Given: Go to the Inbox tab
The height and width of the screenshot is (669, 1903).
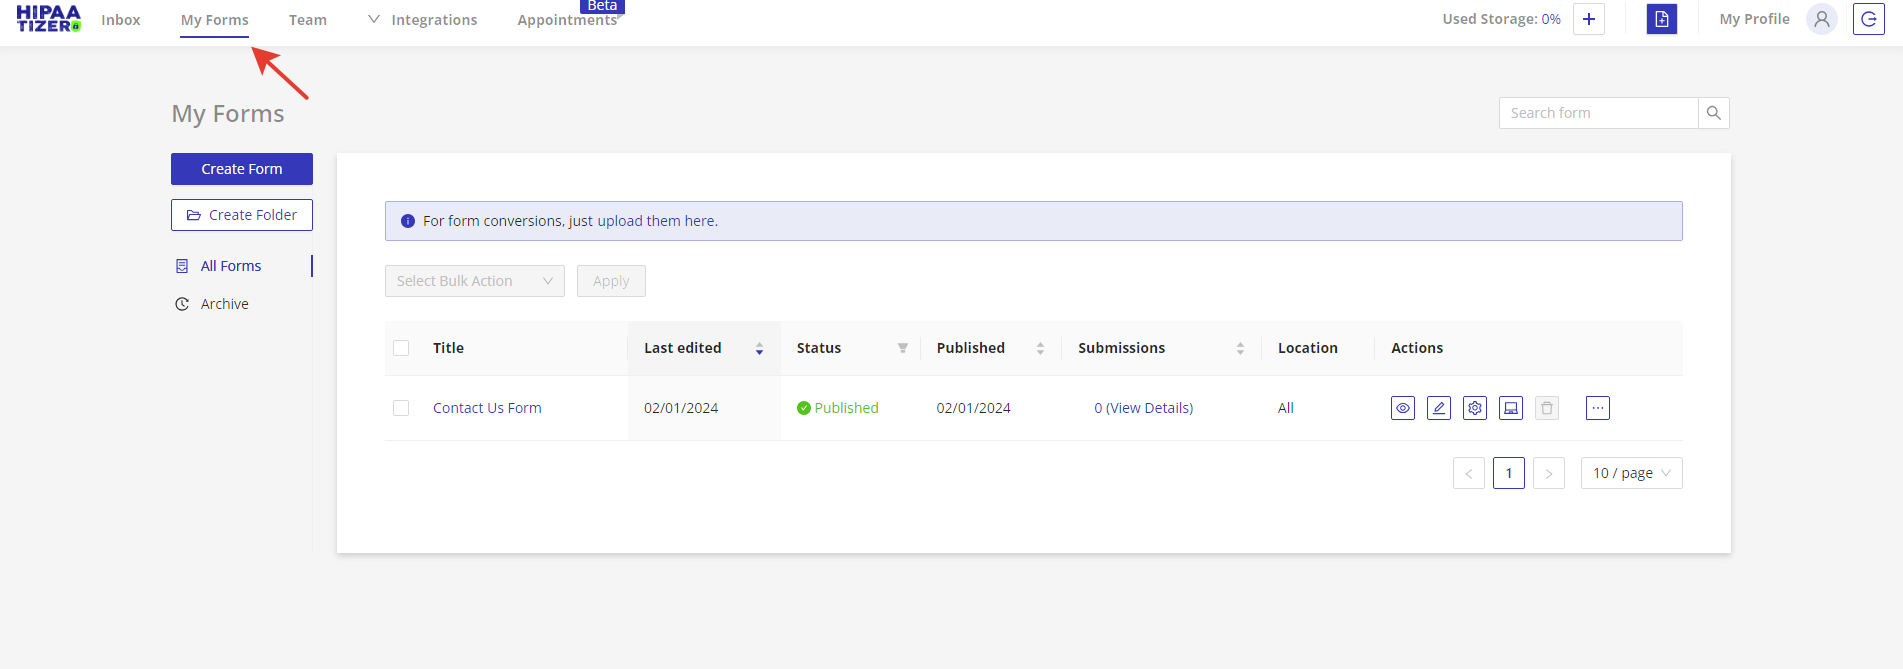Looking at the screenshot, I should tap(121, 20).
